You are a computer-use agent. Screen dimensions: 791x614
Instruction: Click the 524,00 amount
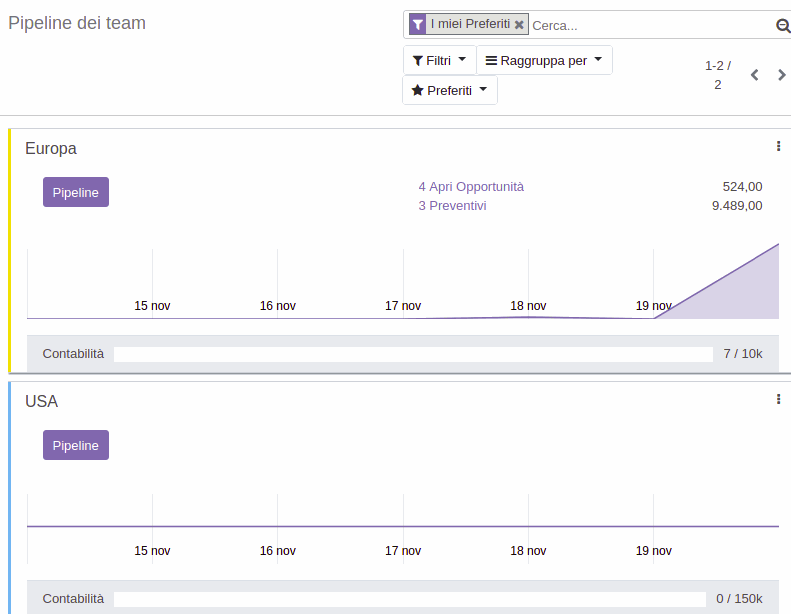click(x=742, y=187)
